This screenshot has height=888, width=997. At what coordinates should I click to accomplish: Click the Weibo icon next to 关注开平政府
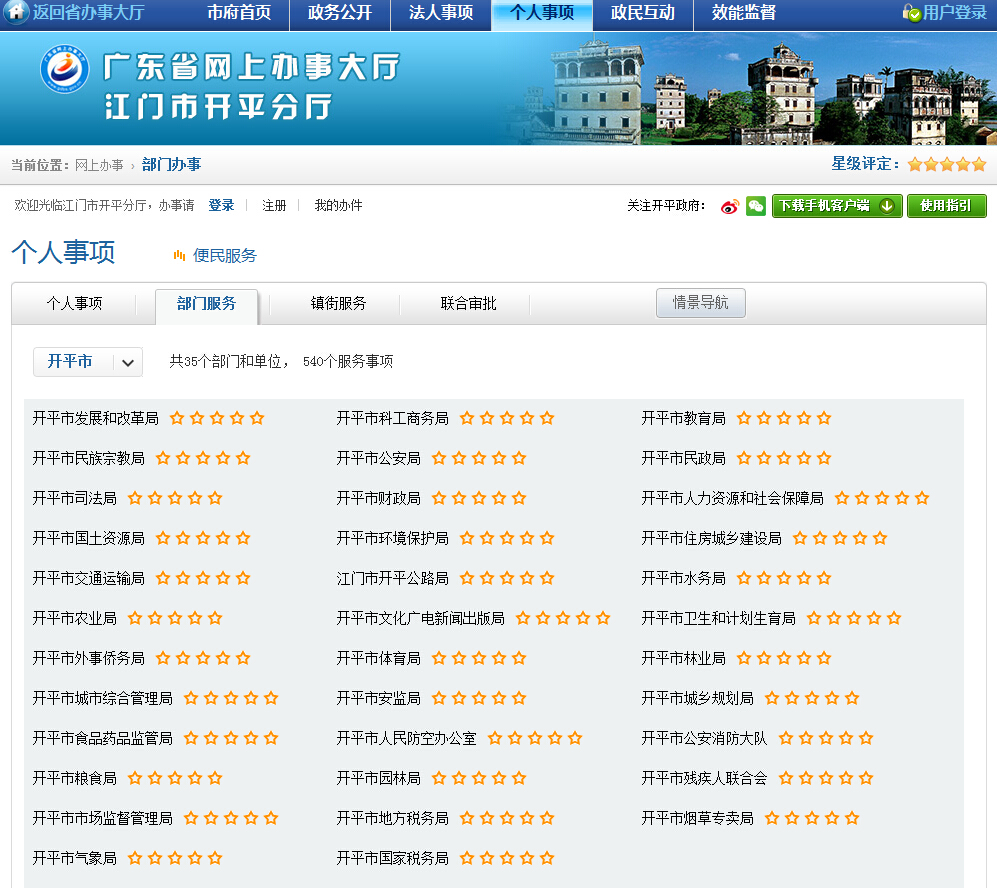(730, 206)
